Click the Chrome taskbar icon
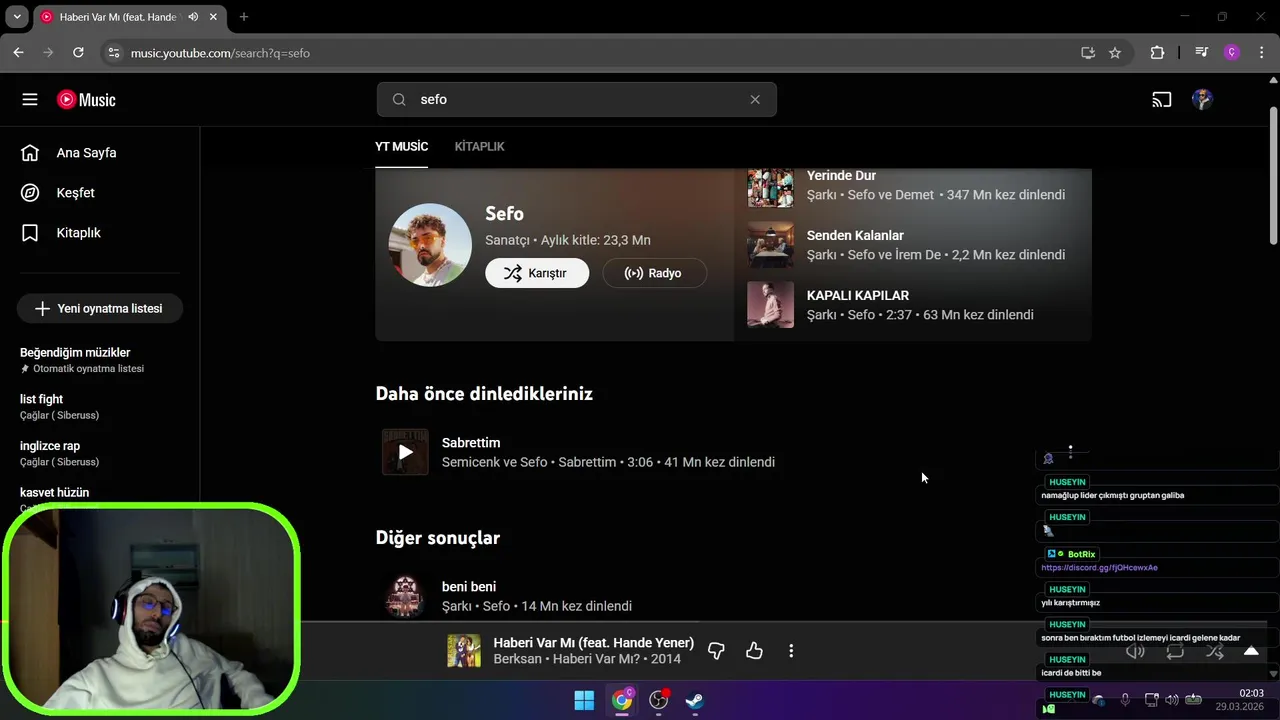 [622, 700]
